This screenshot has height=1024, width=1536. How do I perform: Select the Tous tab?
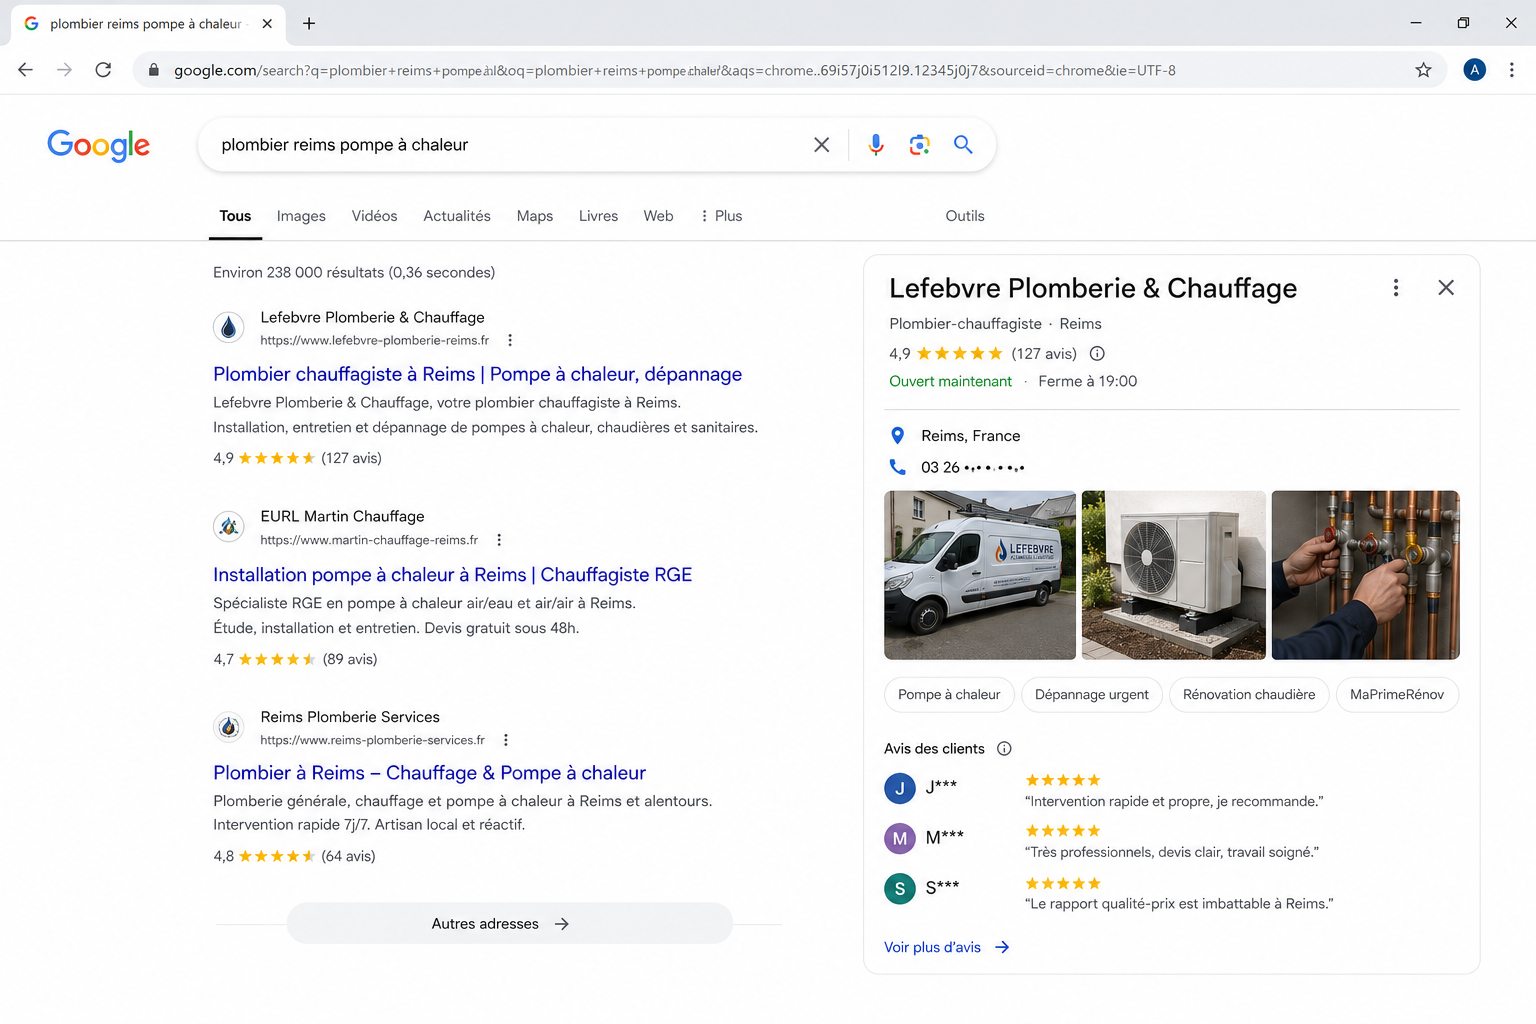235,216
